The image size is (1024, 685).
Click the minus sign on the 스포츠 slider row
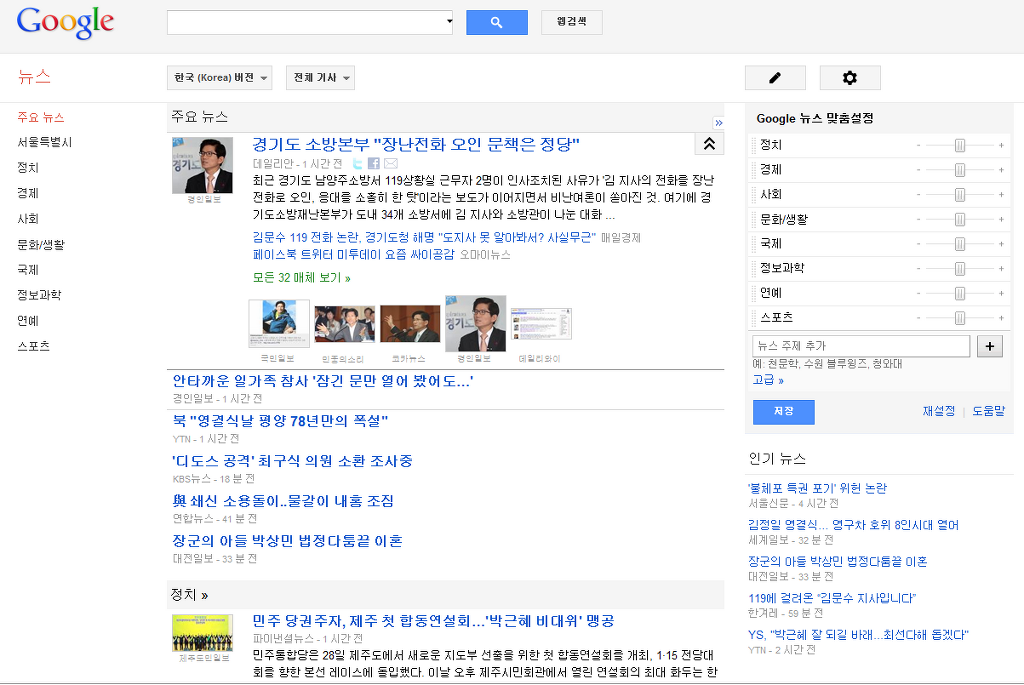pyautogui.click(x=918, y=318)
